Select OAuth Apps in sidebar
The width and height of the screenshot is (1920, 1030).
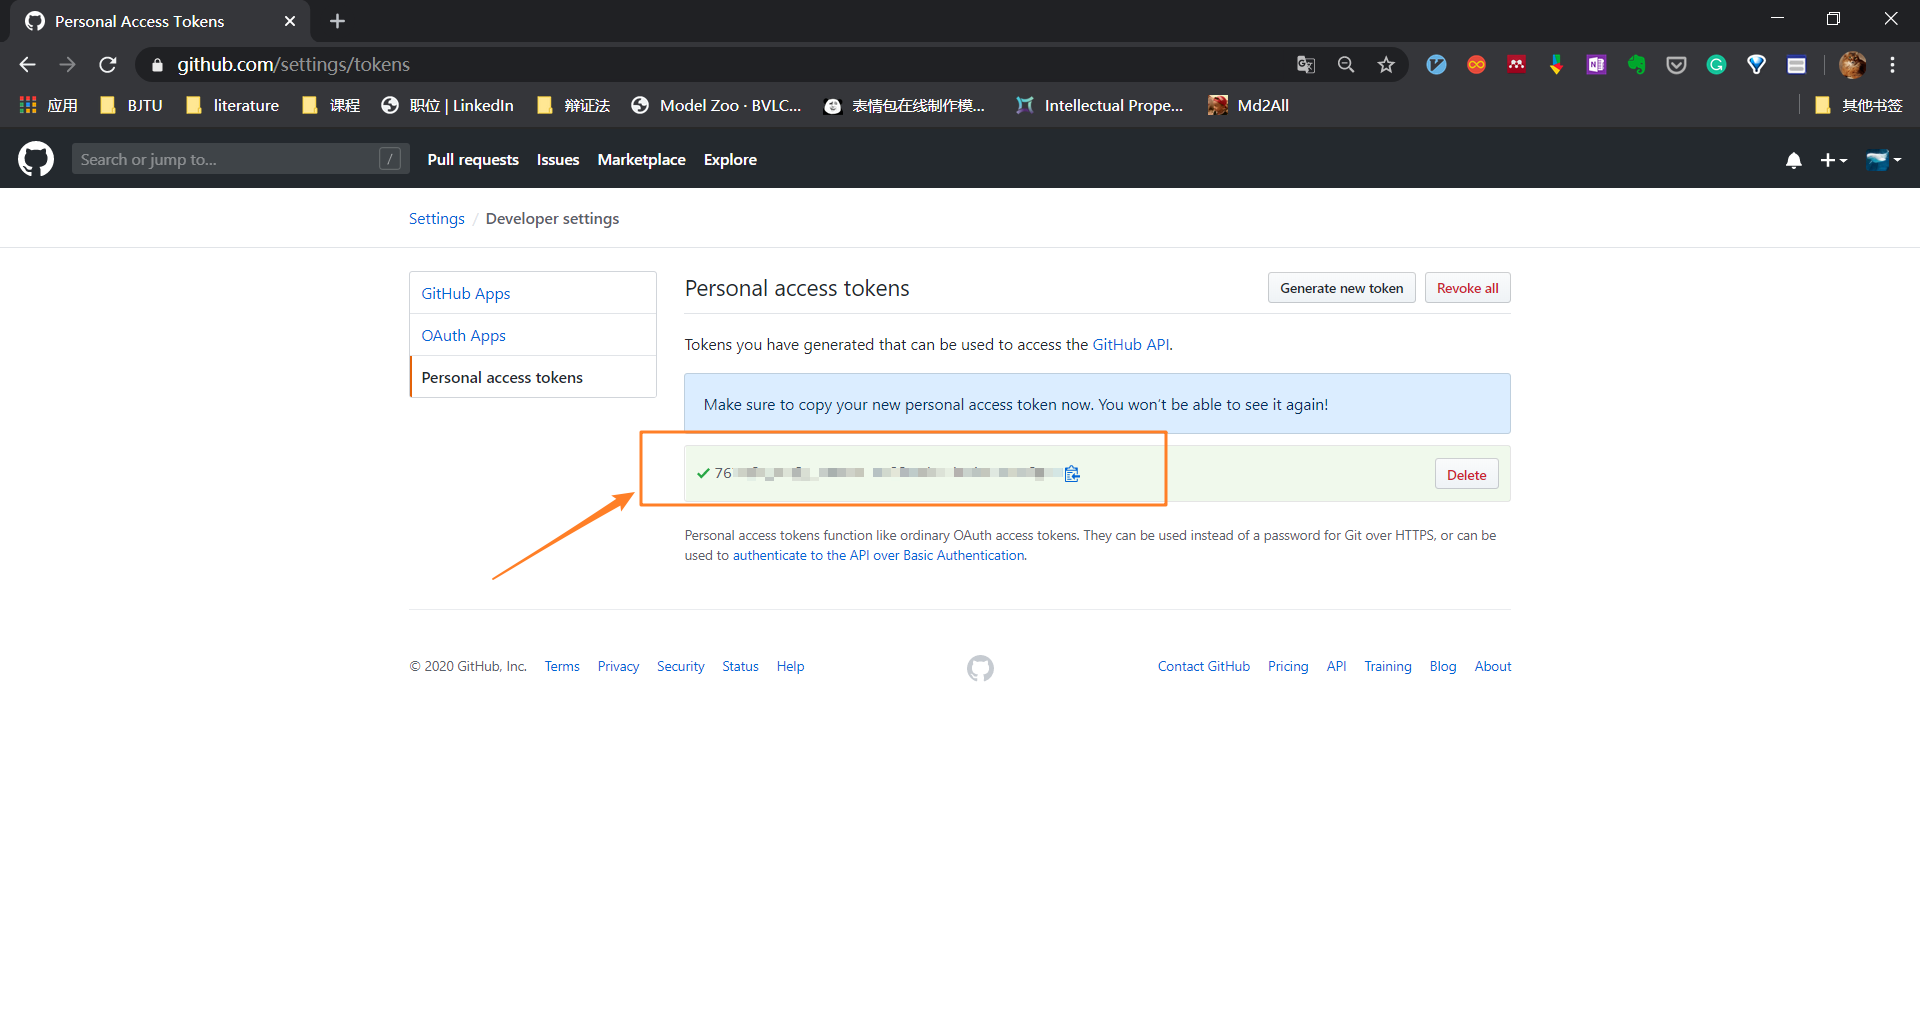pos(533,335)
